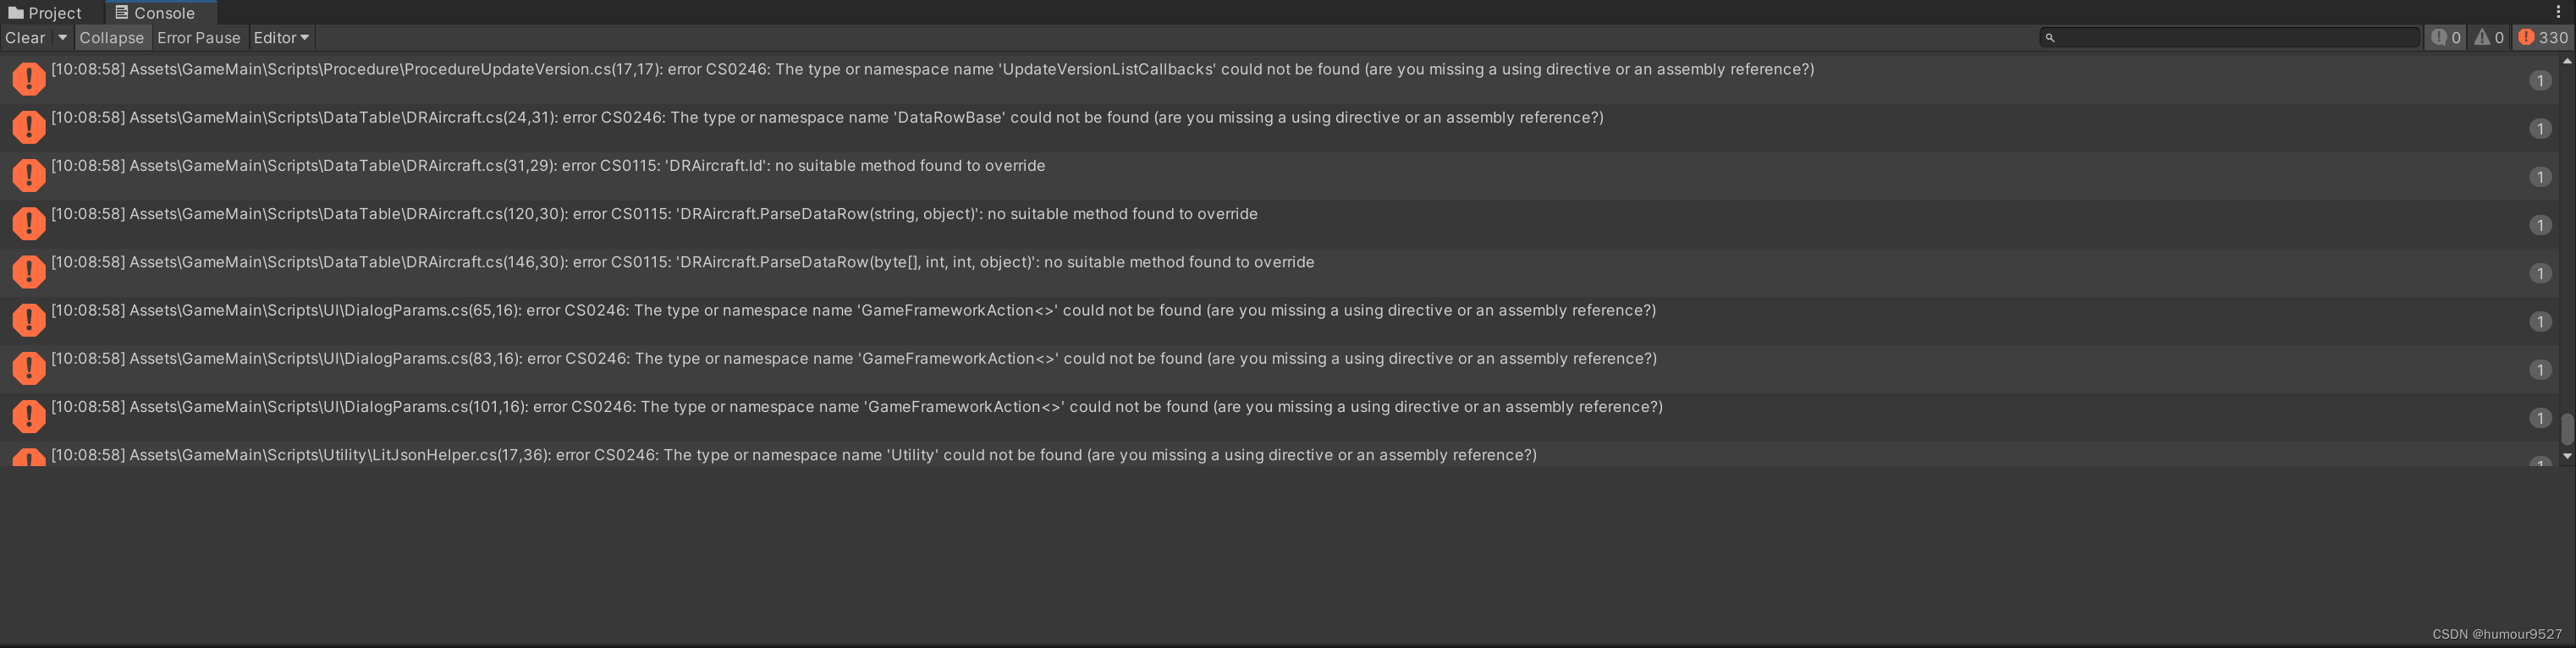This screenshot has width=2576, height=648.
Task: Clear the console log
Action: coord(25,38)
